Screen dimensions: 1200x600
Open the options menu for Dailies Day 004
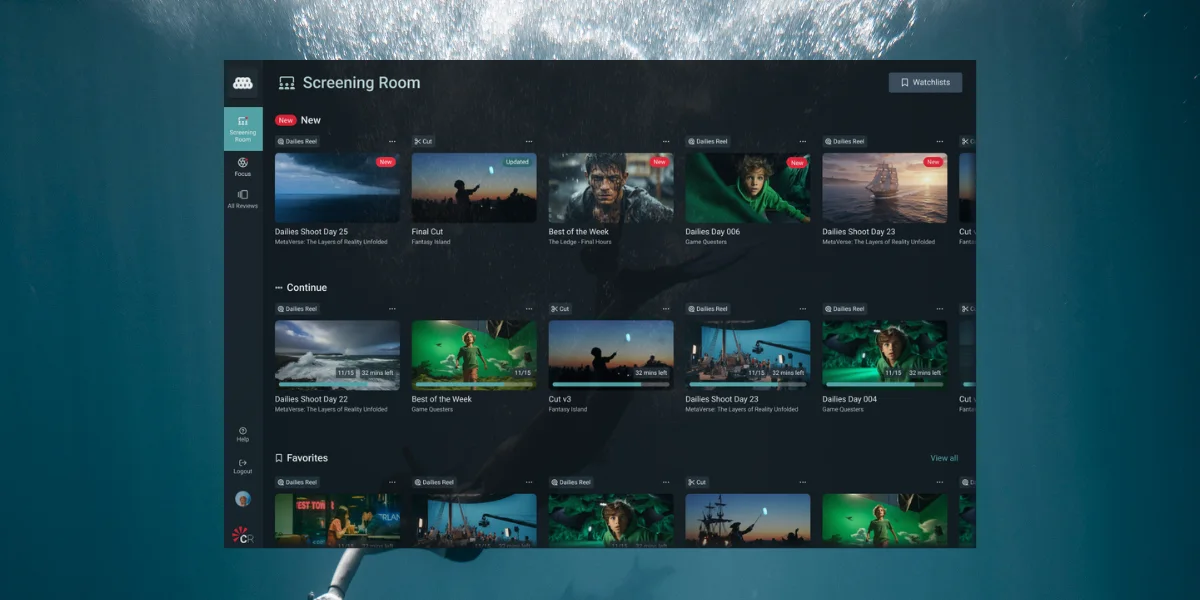940,309
